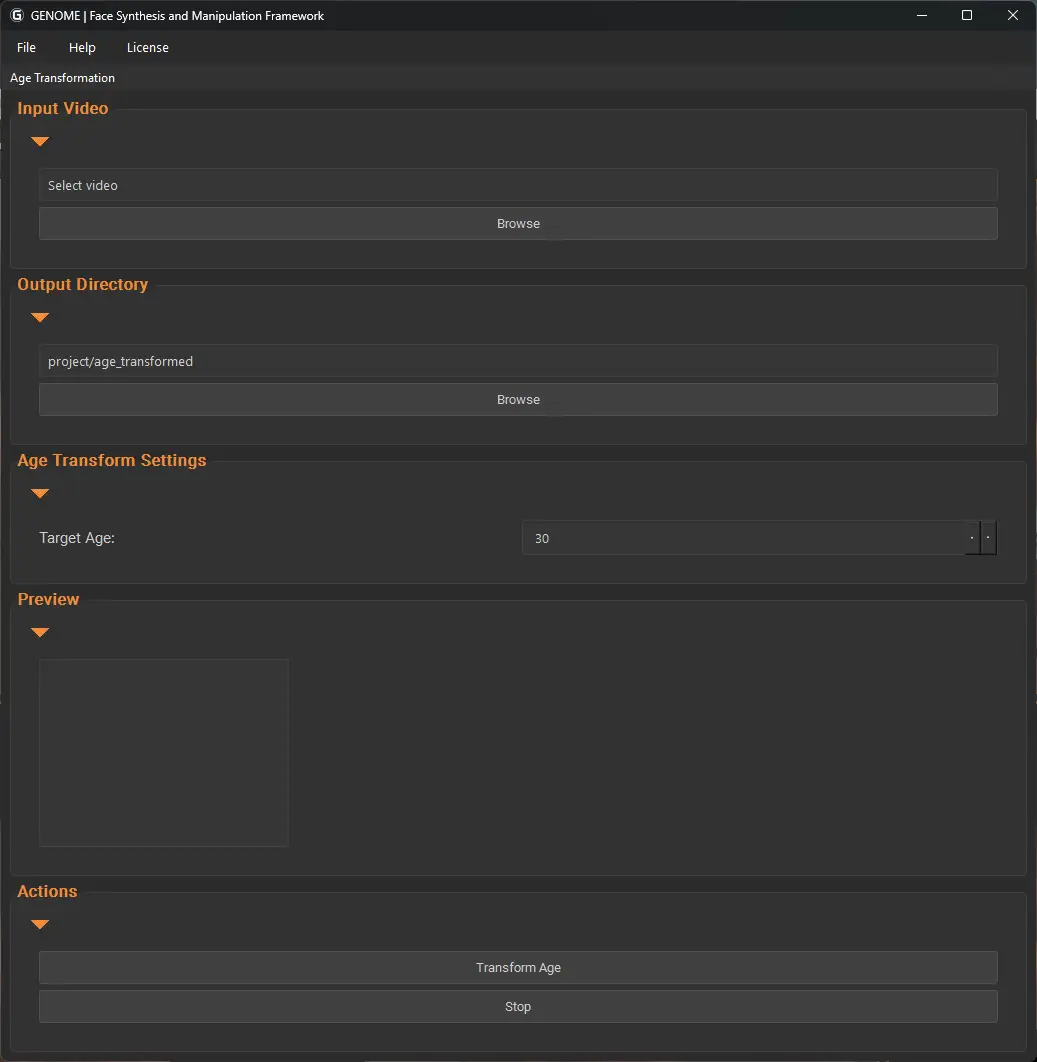Click the Target Age label

click(77, 538)
